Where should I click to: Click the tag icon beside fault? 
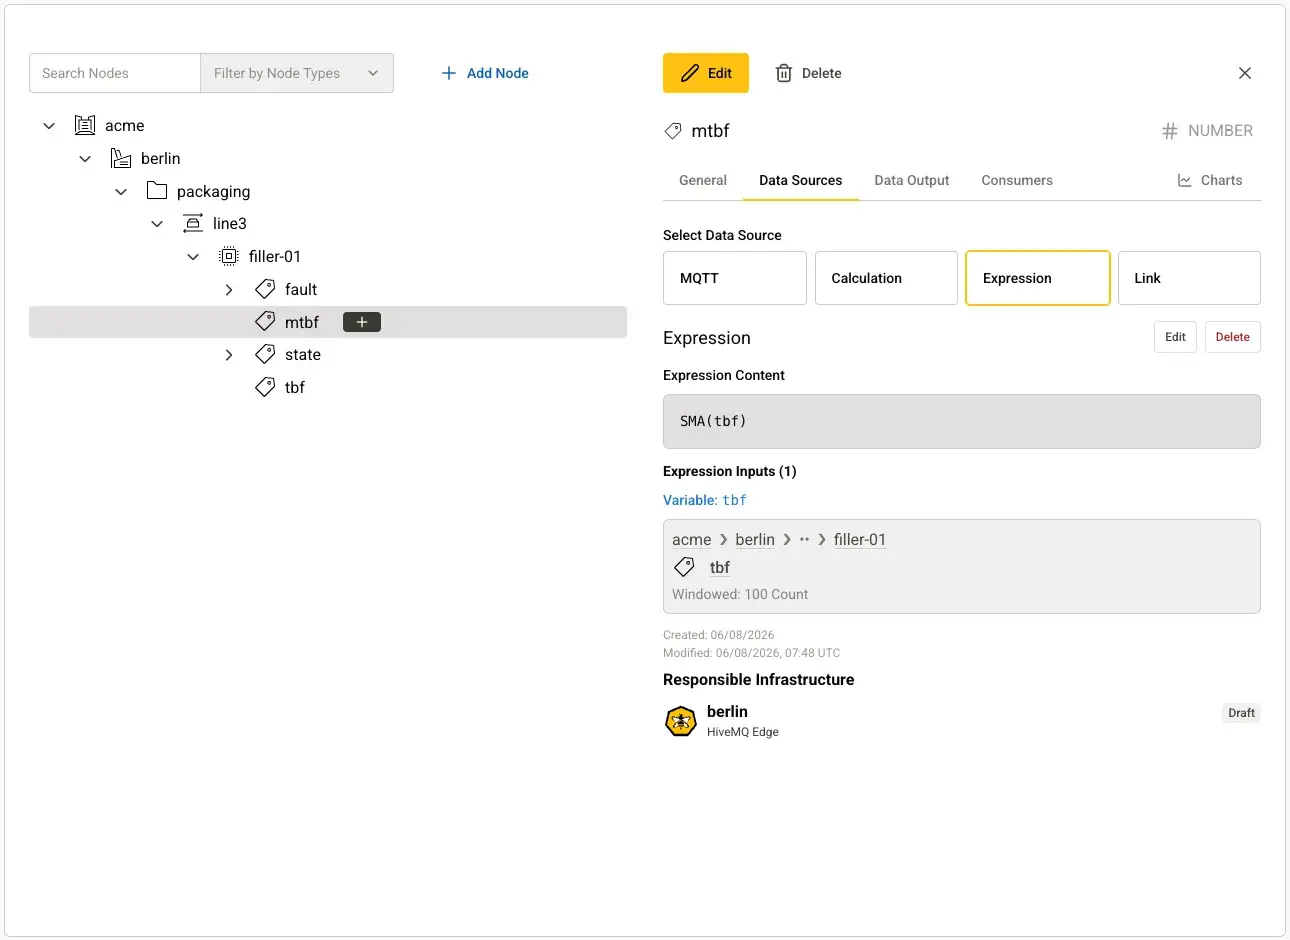pos(265,289)
